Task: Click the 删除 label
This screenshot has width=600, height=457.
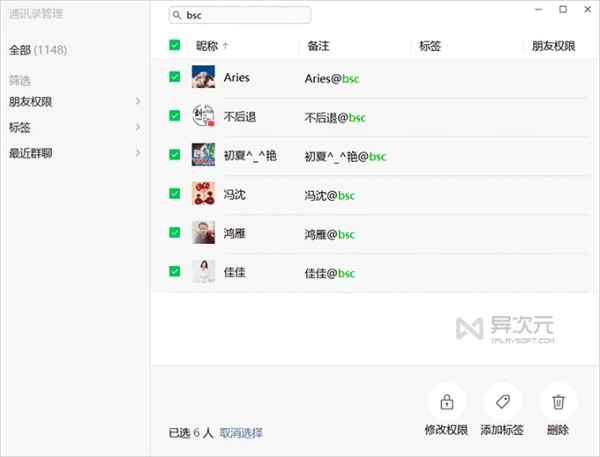Action: pyautogui.click(x=558, y=430)
